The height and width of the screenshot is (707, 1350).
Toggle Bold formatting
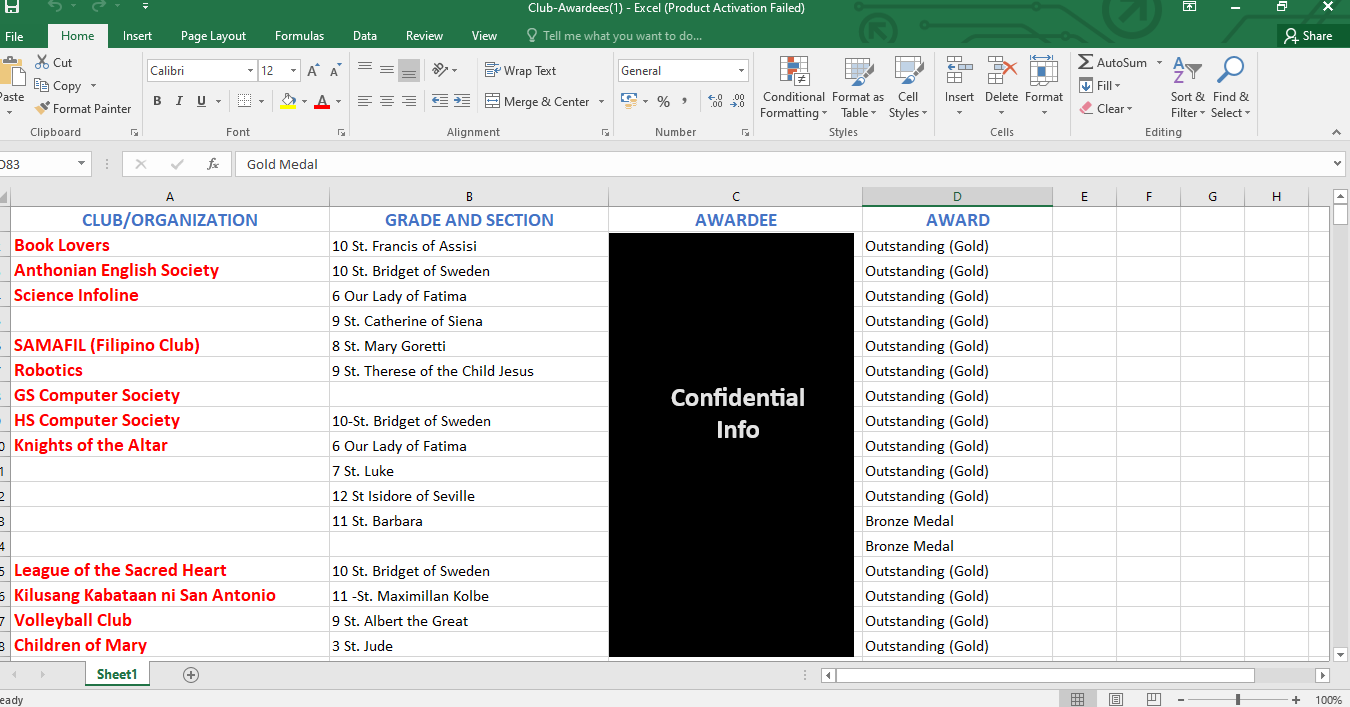pos(157,101)
